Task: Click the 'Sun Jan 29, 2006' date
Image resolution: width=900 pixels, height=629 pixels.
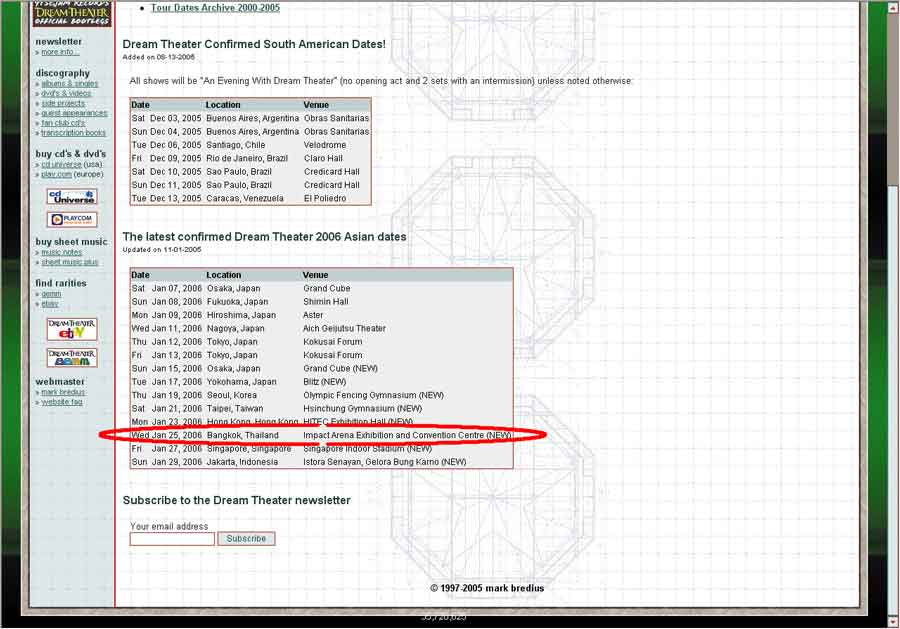Action: (x=166, y=461)
